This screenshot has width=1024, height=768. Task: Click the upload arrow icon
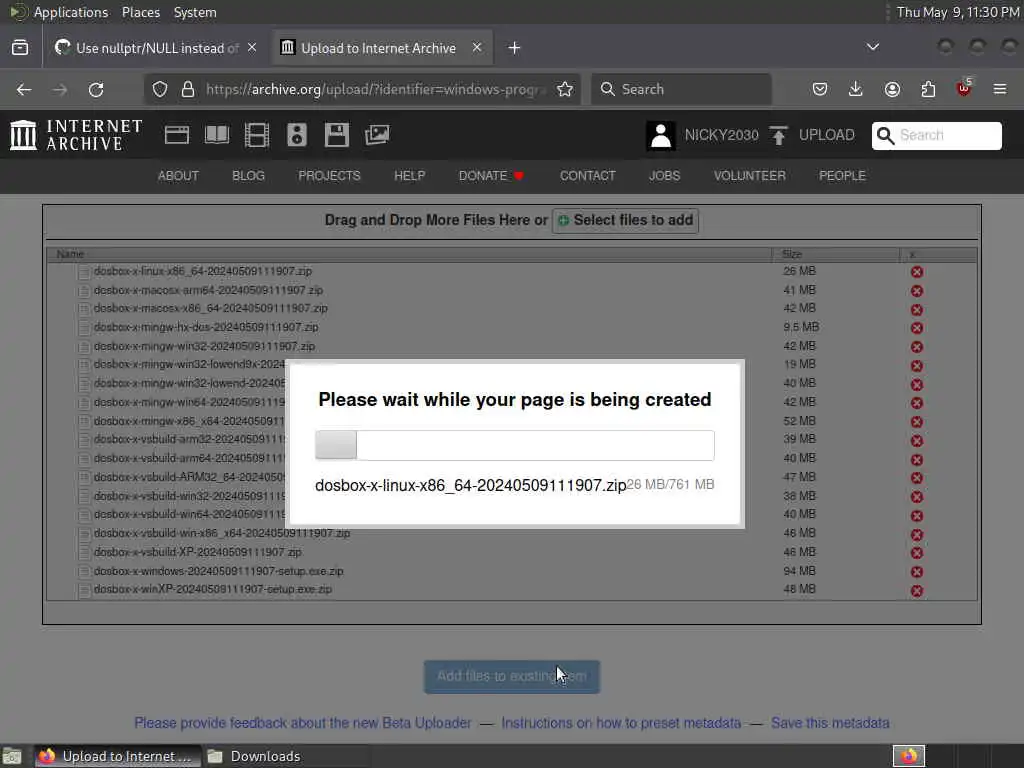click(778, 135)
